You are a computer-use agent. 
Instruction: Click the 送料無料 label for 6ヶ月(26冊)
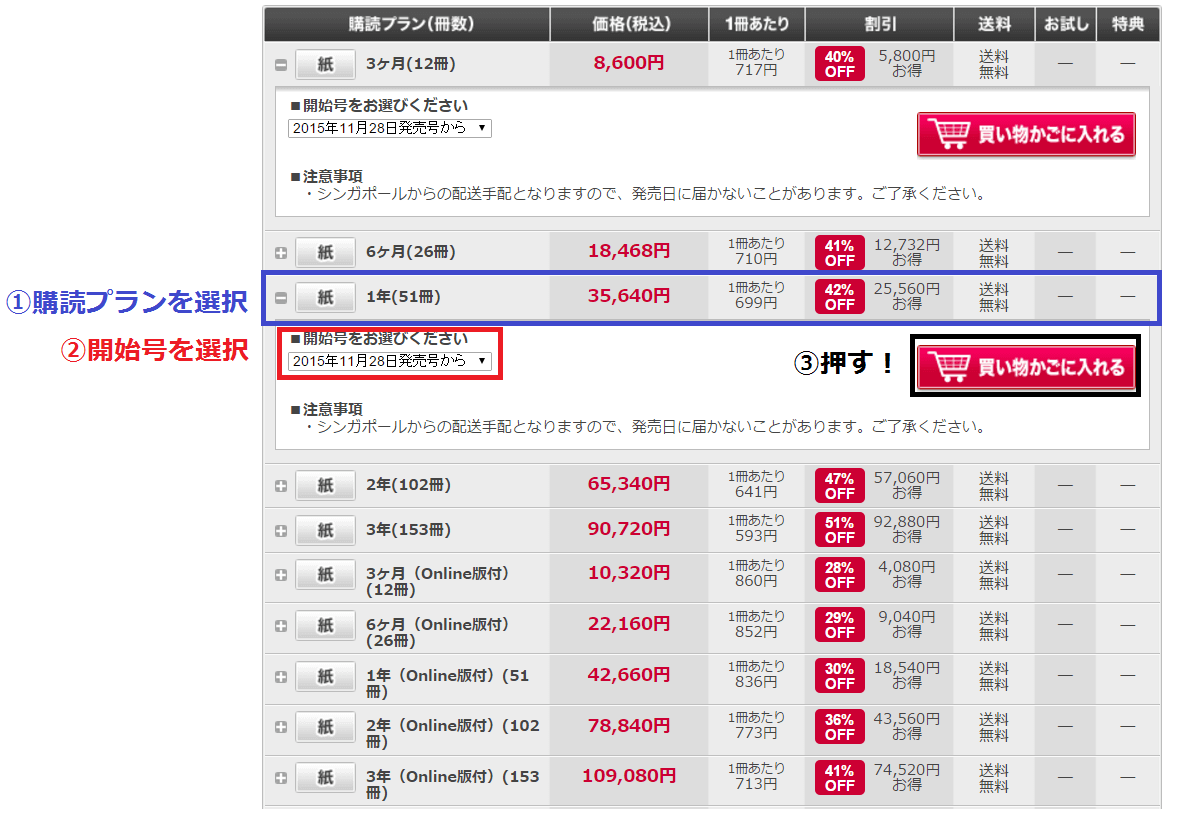[992, 251]
